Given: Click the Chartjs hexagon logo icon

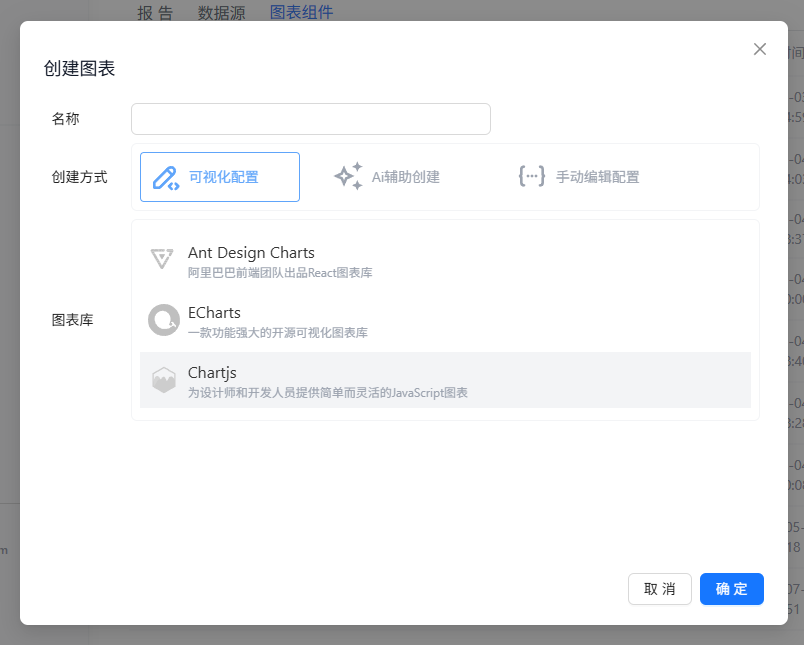Looking at the screenshot, I should pos(164,380).
